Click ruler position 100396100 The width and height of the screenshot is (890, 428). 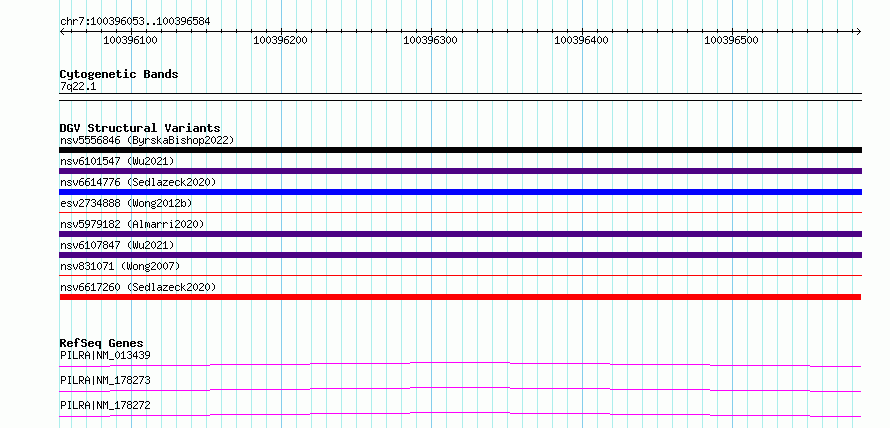coord(131,40)
